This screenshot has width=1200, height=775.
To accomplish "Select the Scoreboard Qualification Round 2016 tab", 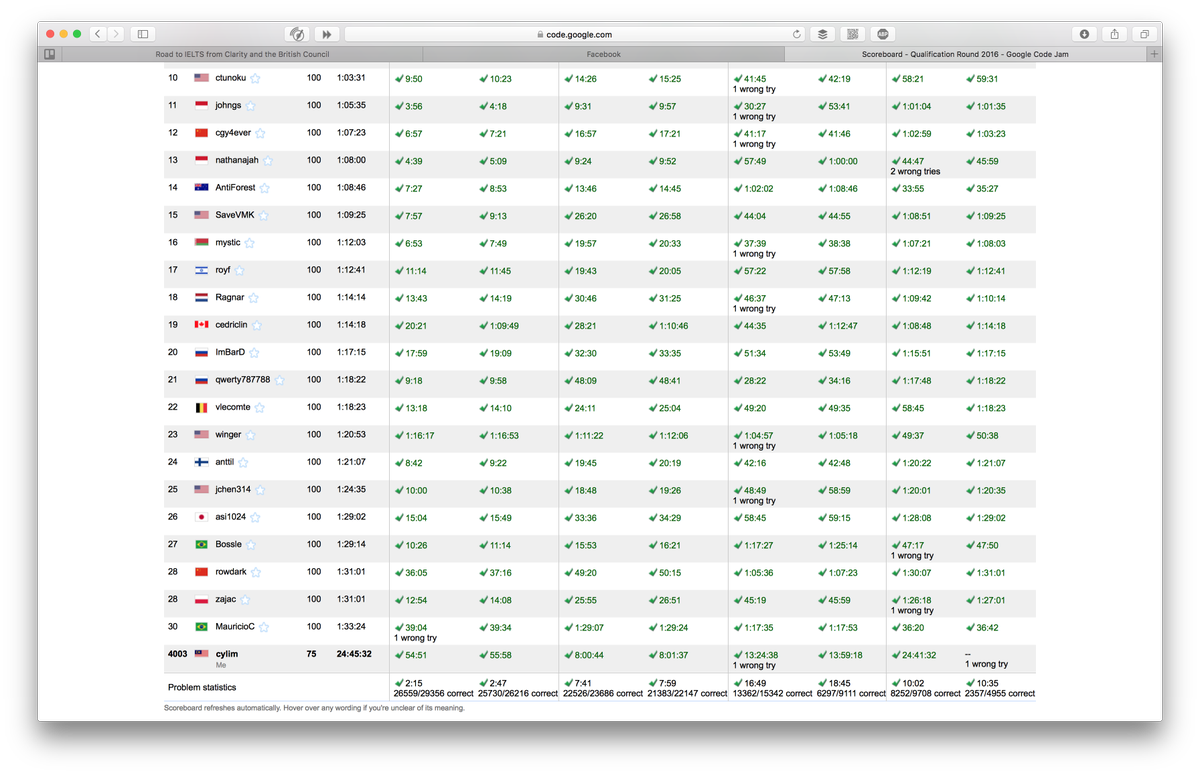I will tap(966, 54).
